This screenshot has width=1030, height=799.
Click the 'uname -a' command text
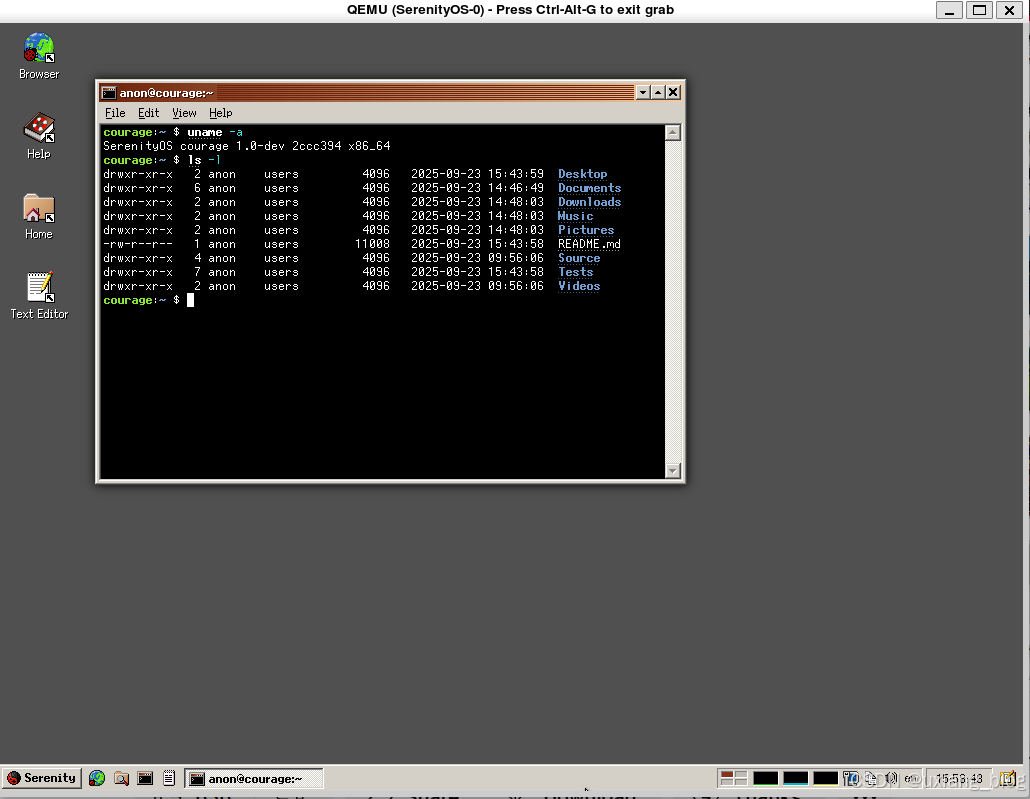[215, 132]
